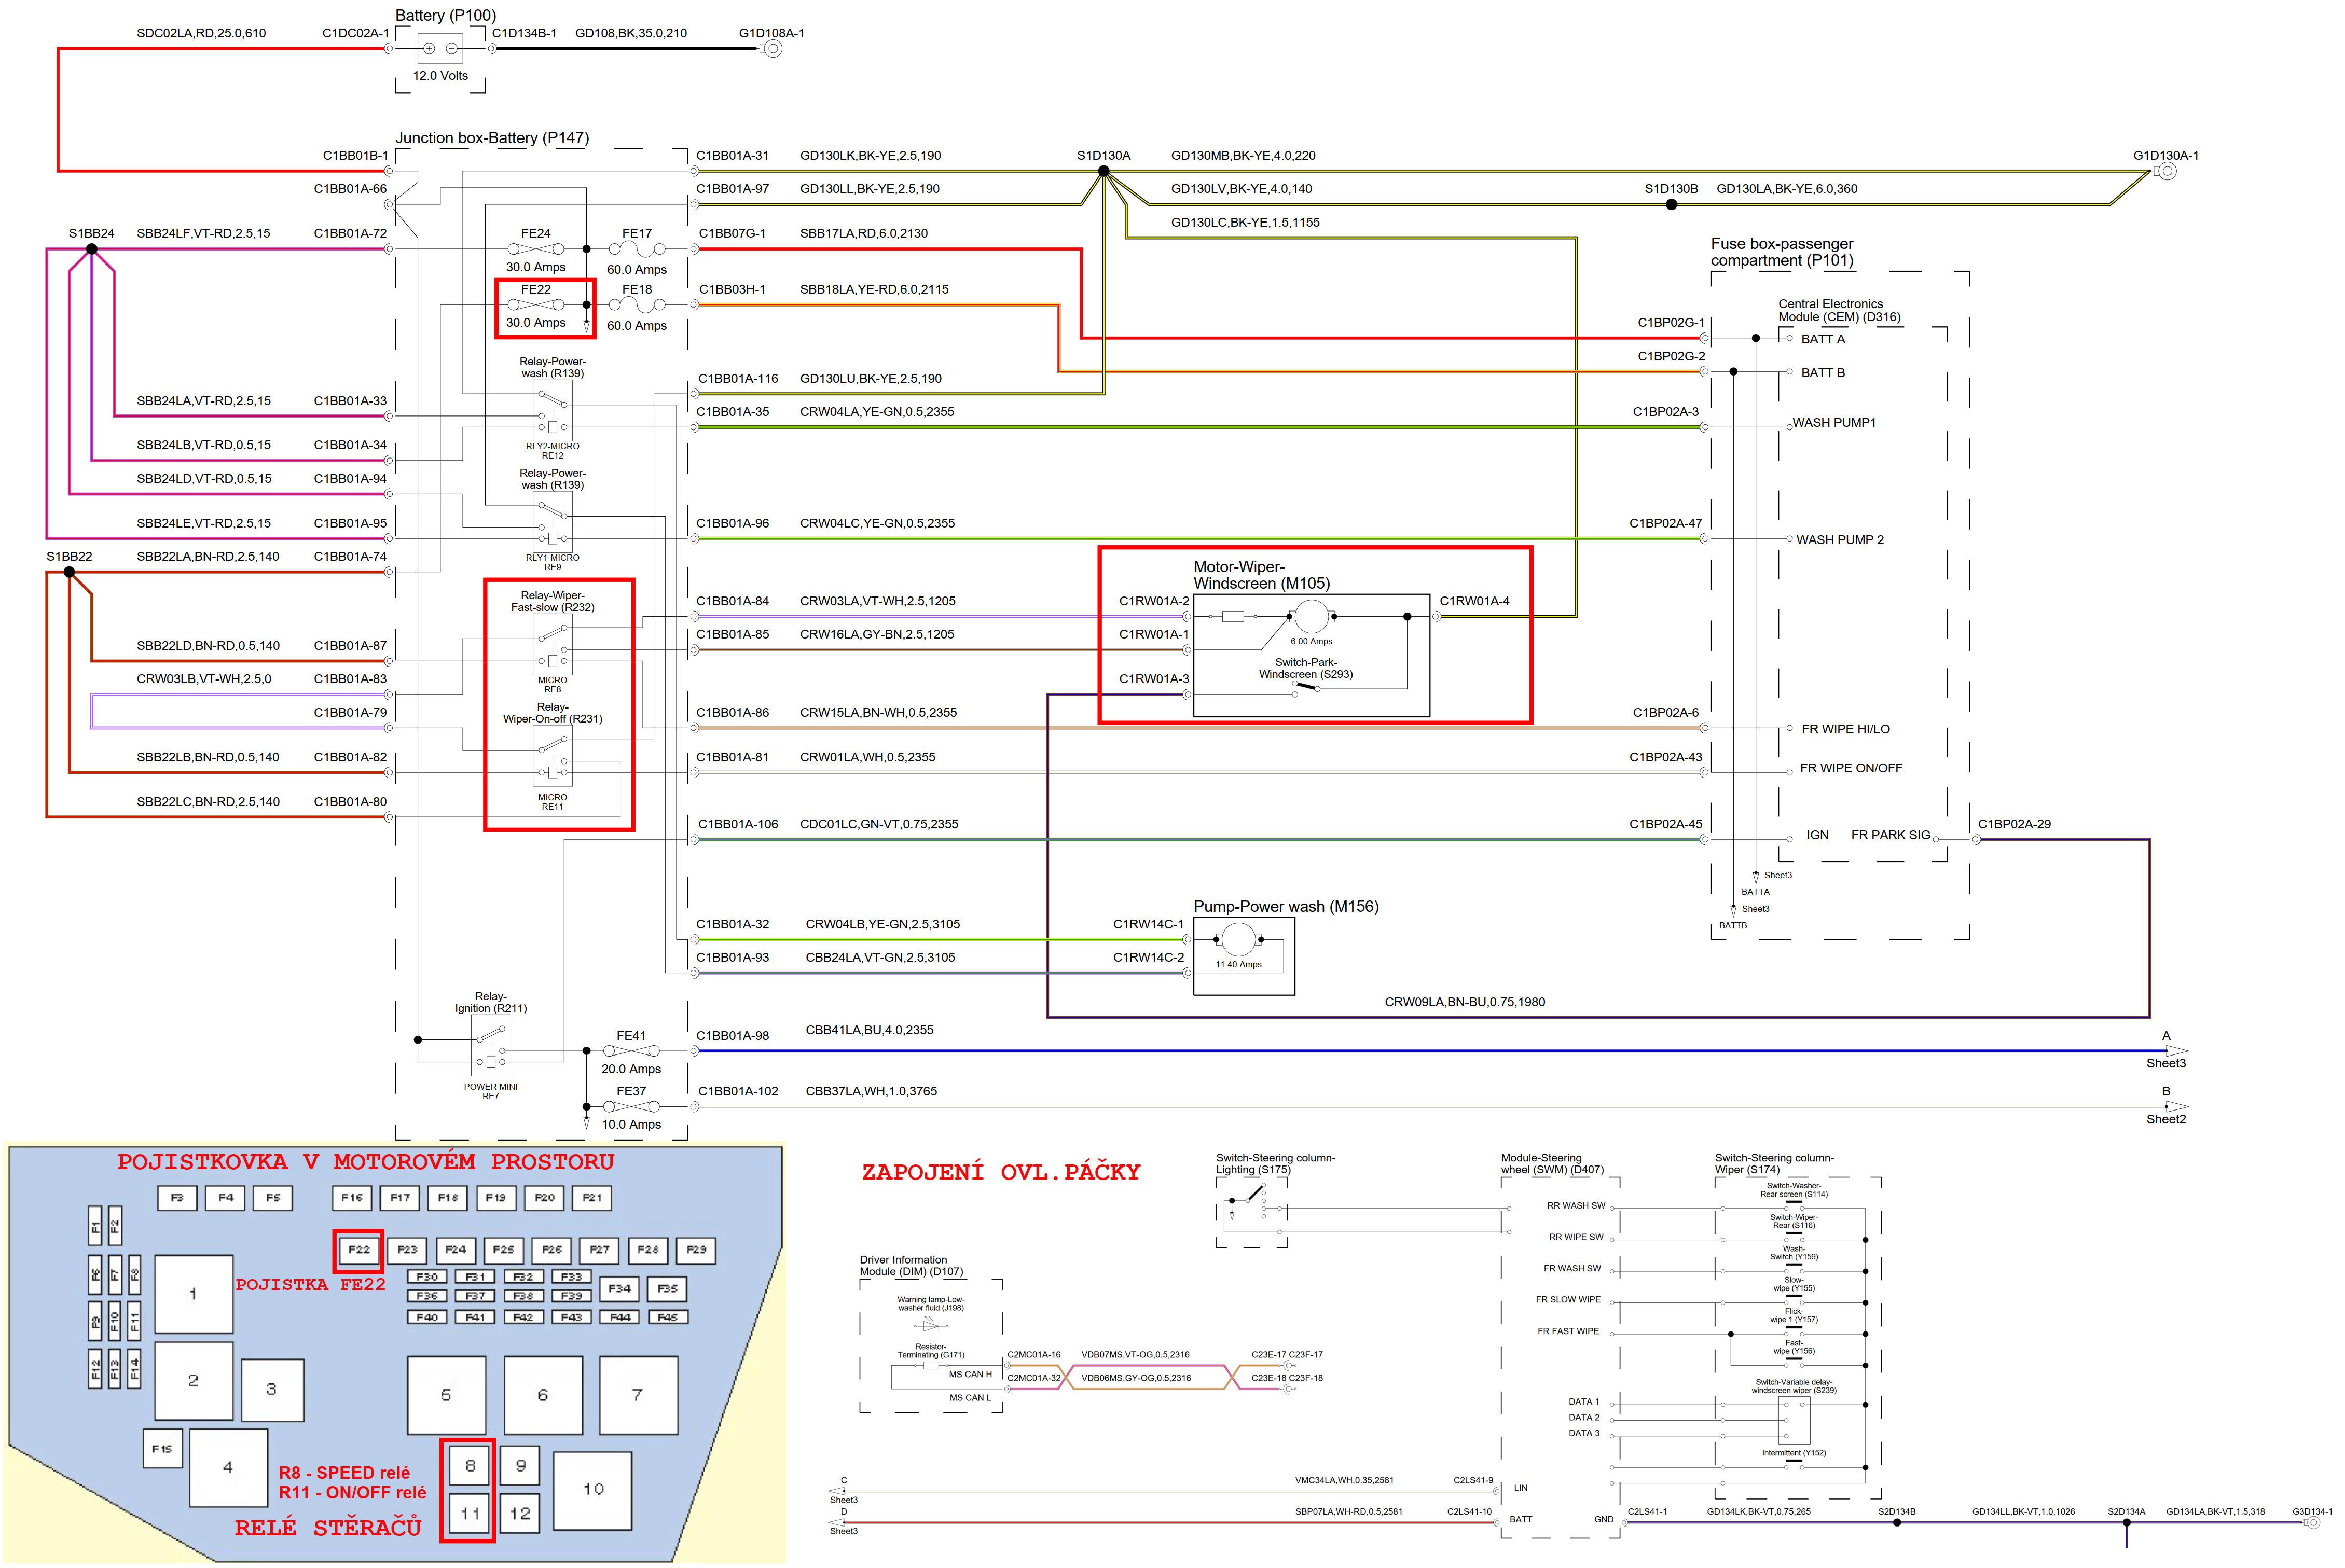Select relay slot 11 in the fuse box

coord(469,1513)
